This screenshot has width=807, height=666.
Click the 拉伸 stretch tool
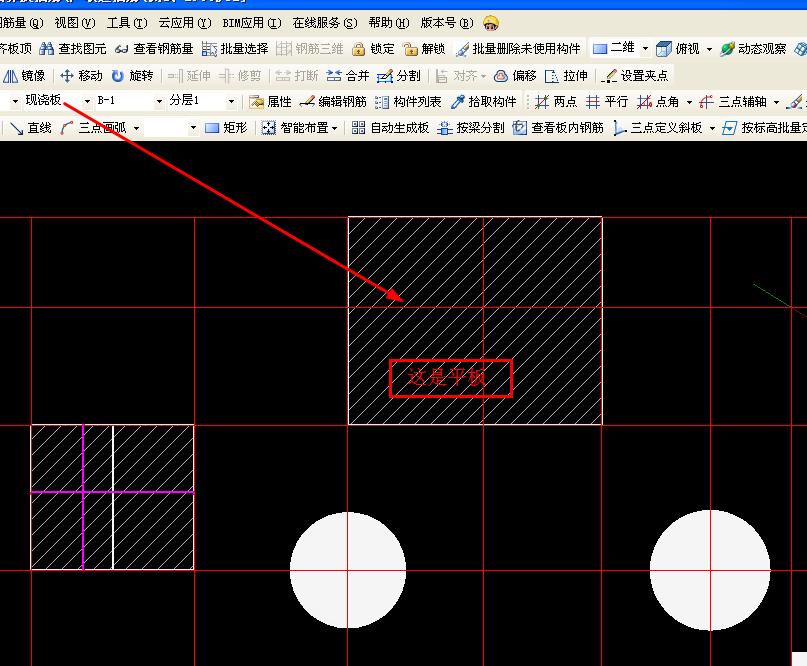pyautogui.click(x=566, y=76)
